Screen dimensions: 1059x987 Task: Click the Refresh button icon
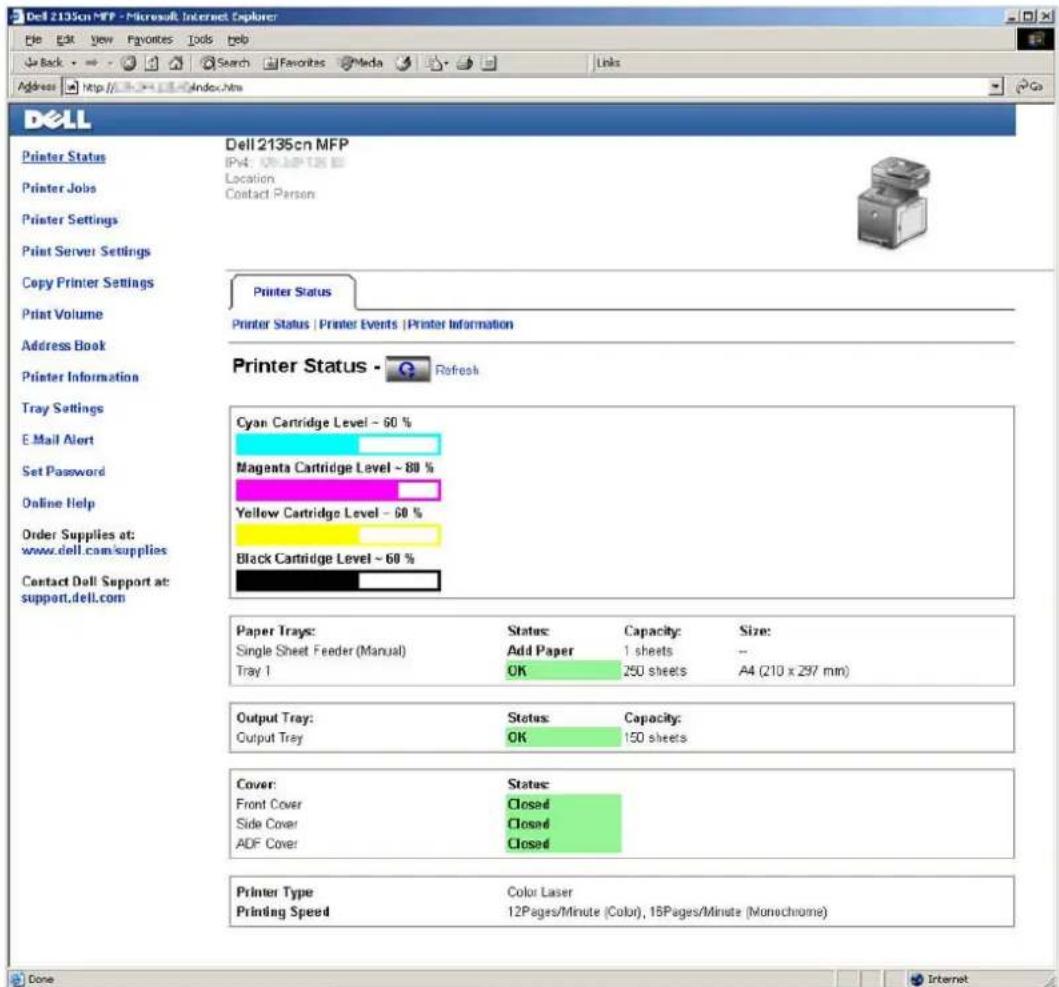point(407,369)
